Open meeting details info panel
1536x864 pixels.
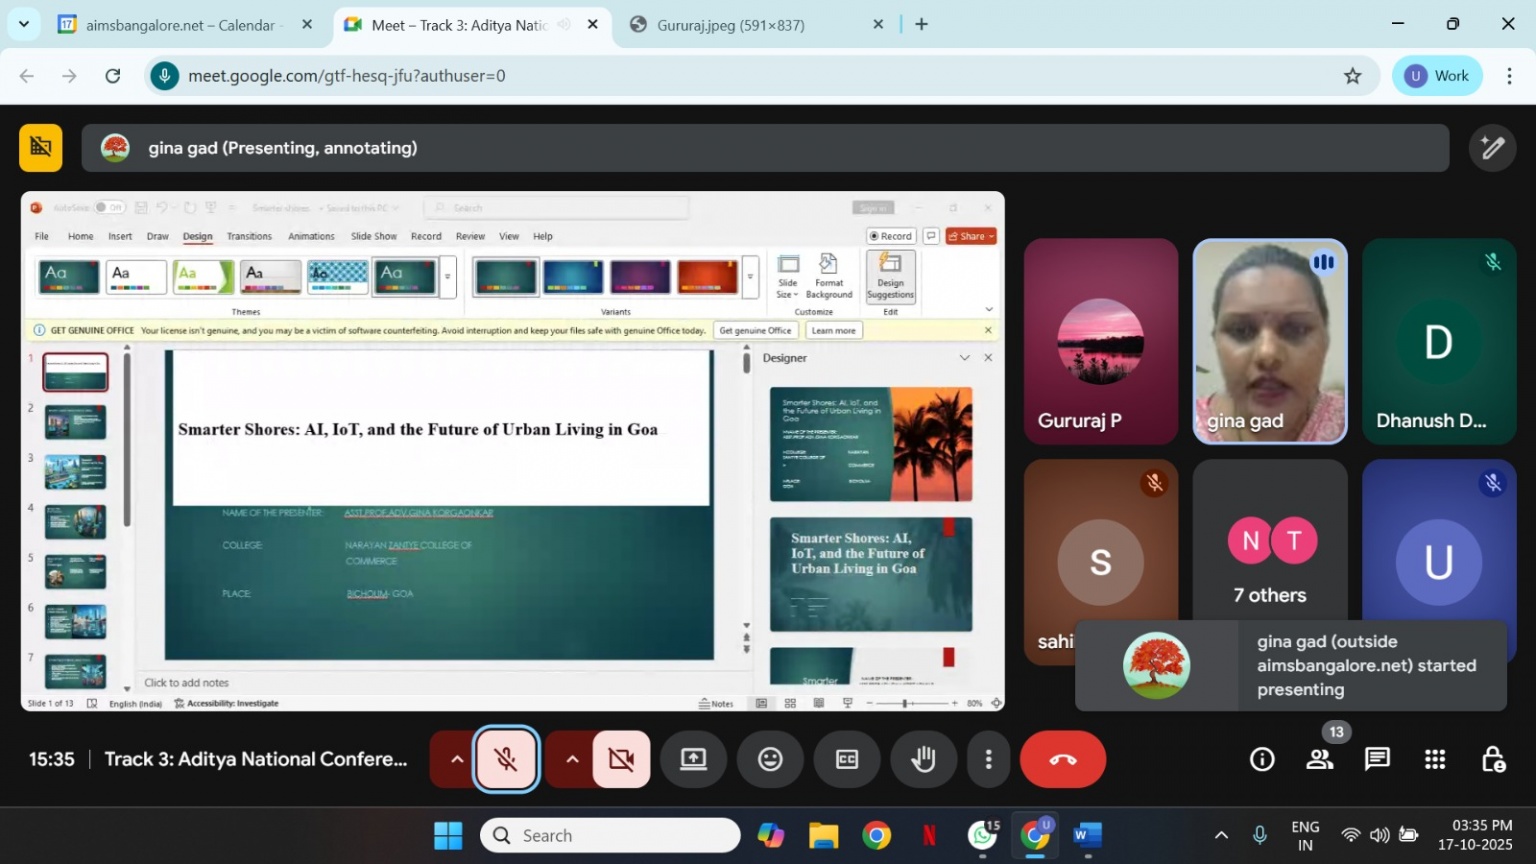(1262, 760)
